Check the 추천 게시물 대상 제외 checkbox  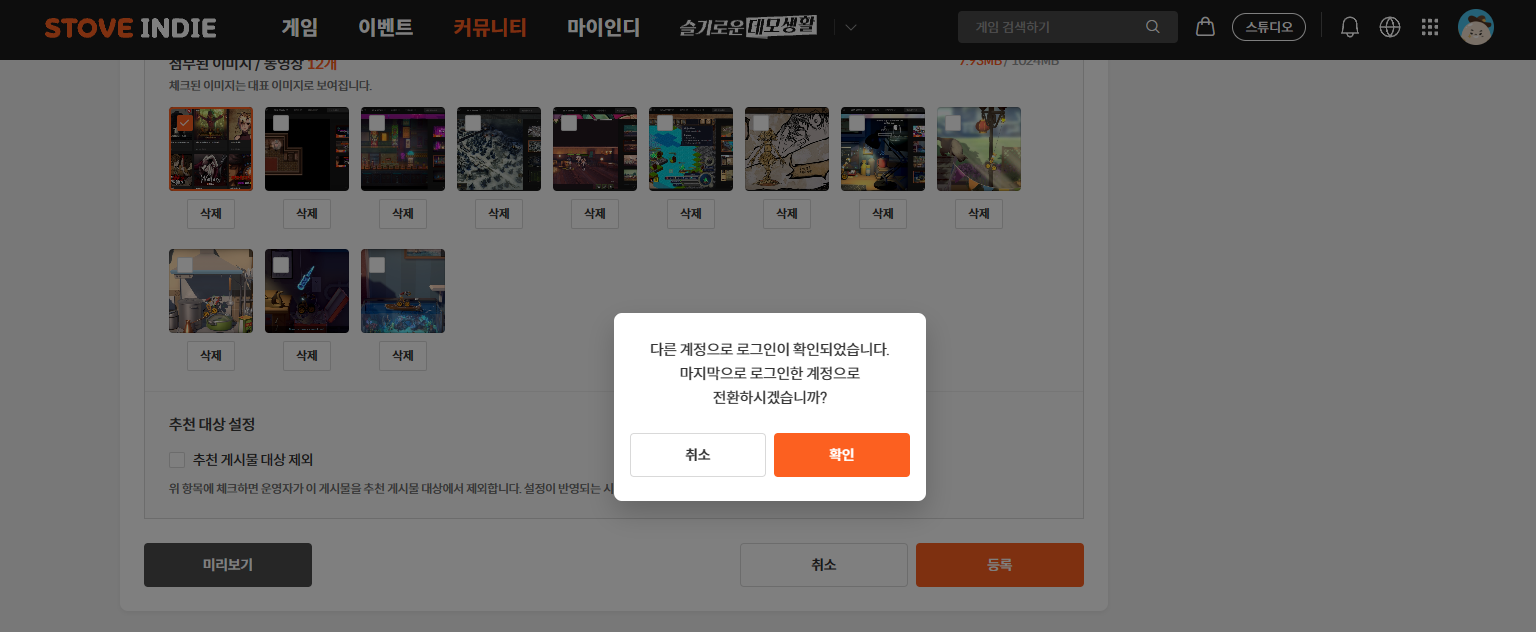click(177, 460)
